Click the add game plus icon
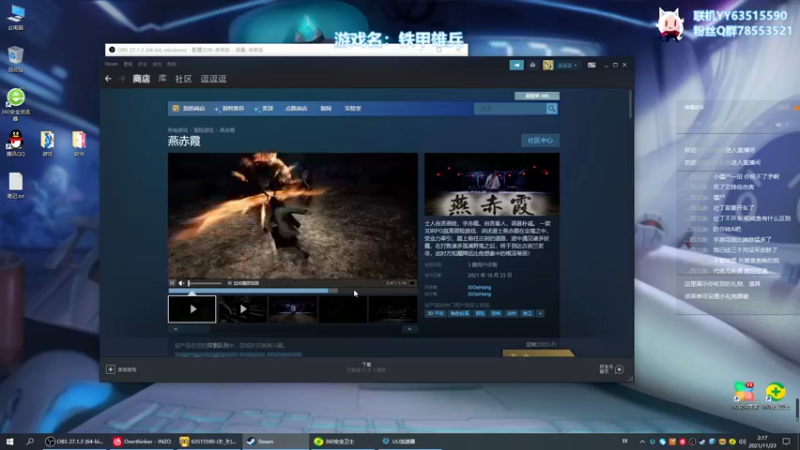 point(110,369)
